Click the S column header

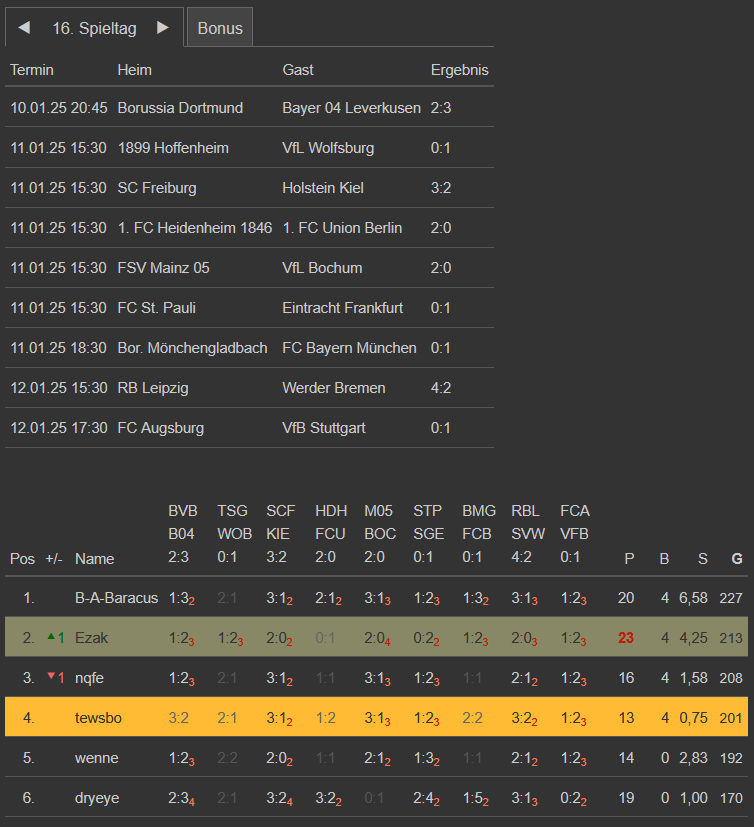coord(702,558)
